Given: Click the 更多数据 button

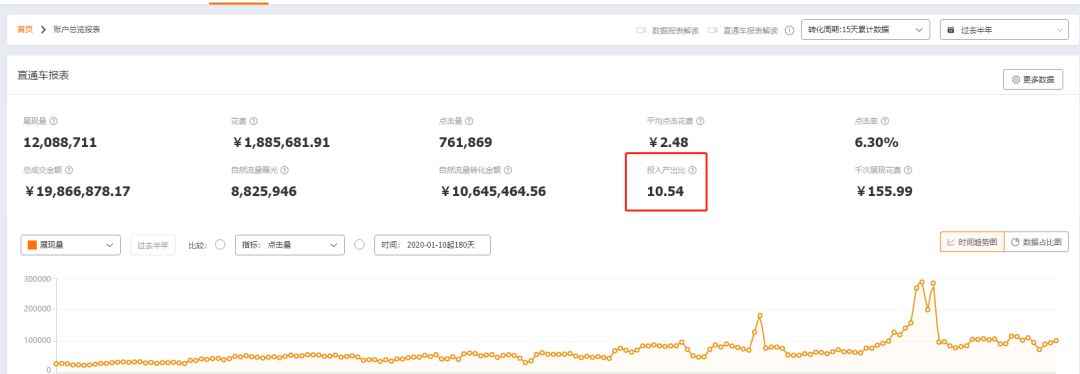Looking at the screenshot, I should point(1032,80).
